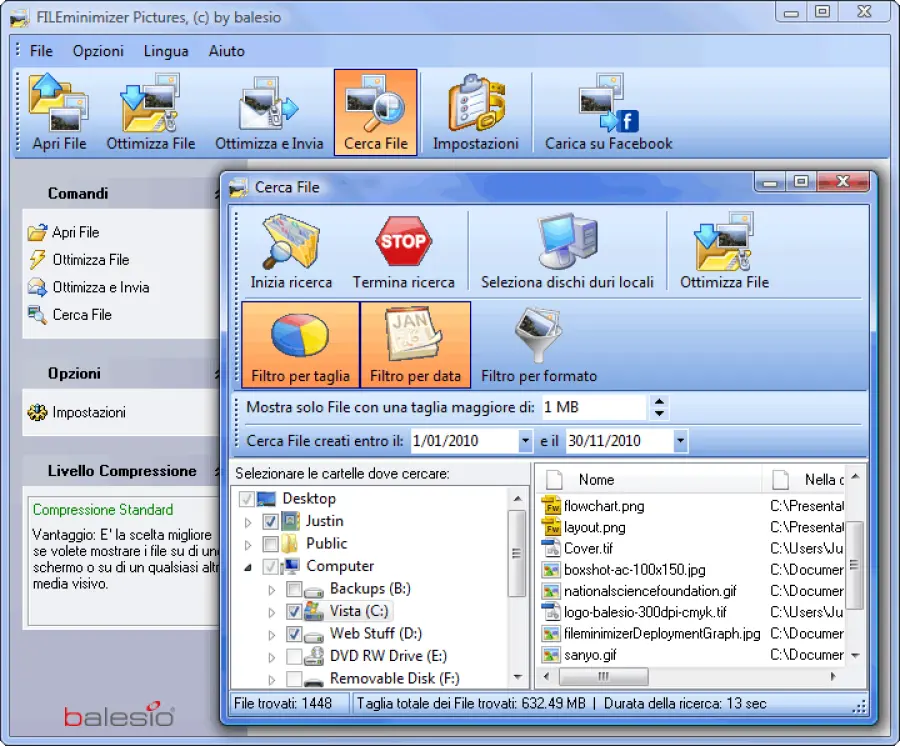Toggle the Filtro per taglia icon
The image size is (900, 746).
300,345
